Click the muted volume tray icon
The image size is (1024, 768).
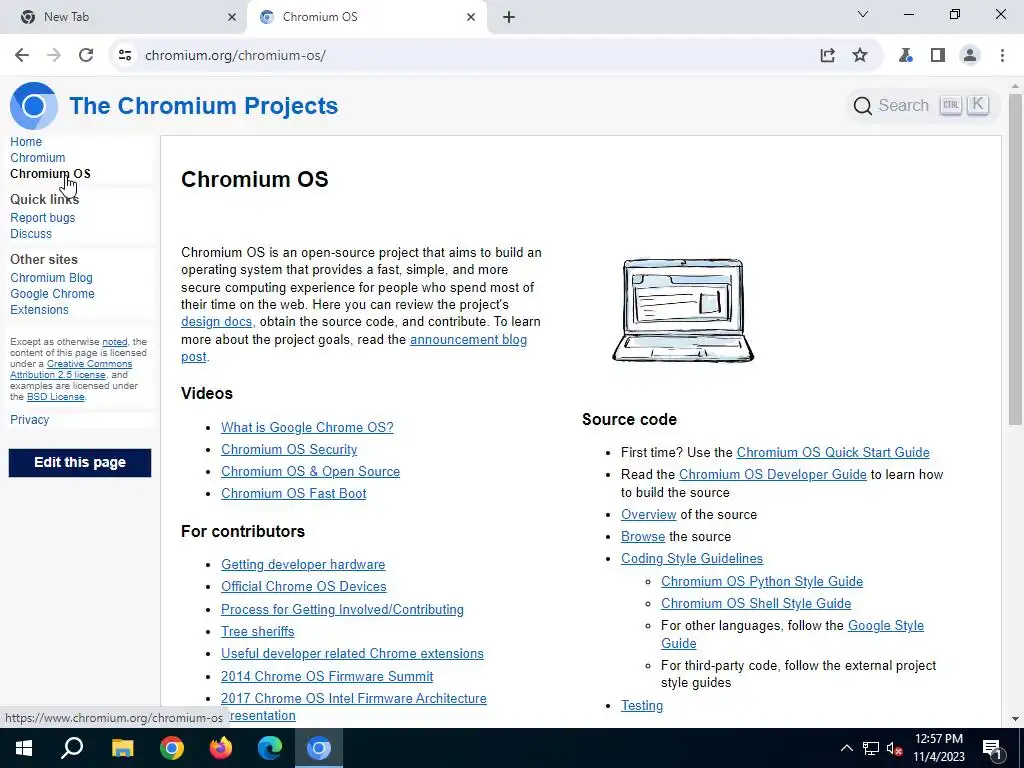point(894,748)
